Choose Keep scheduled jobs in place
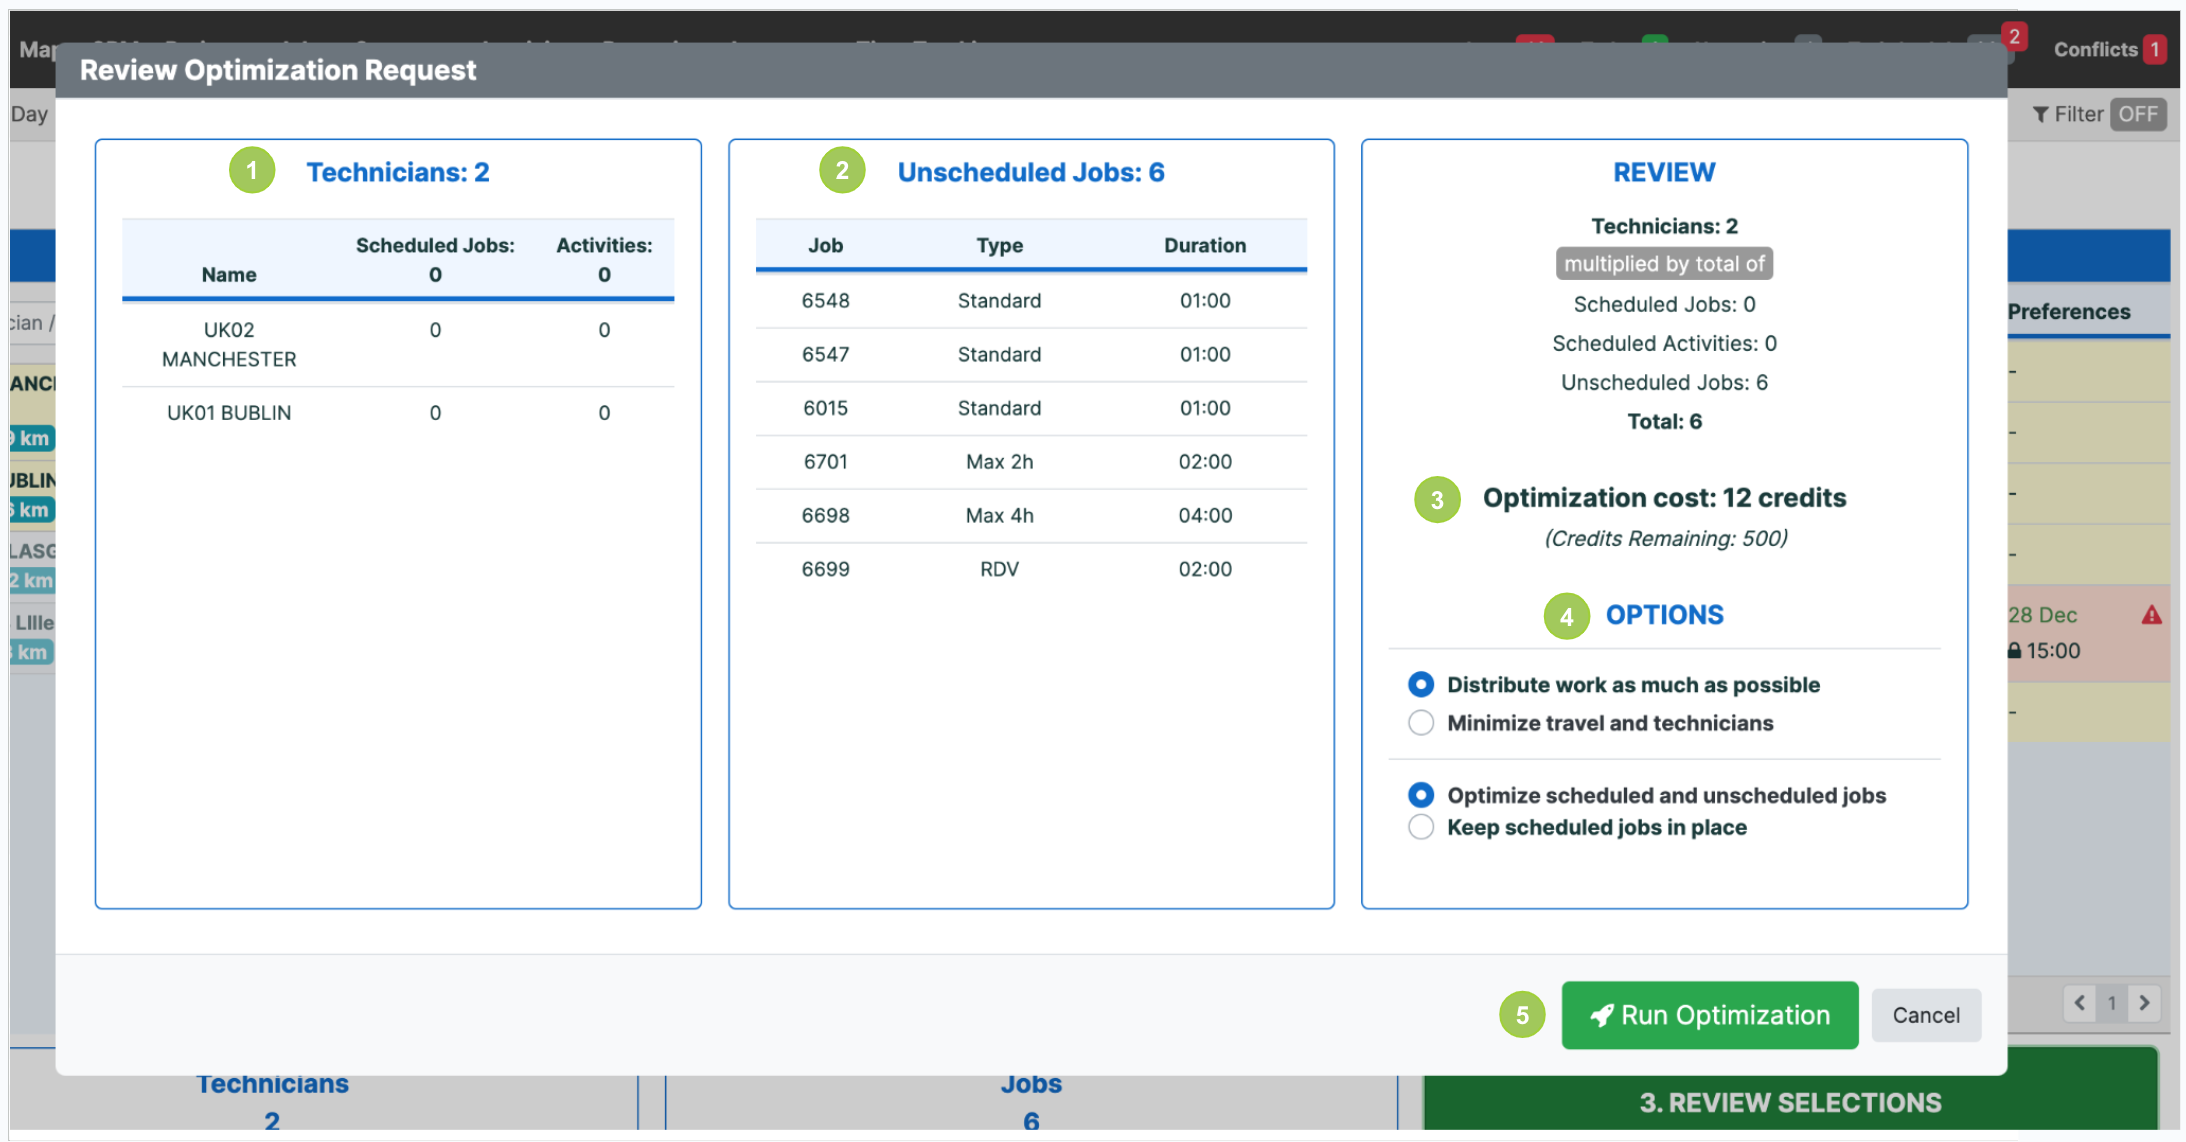The image size is (2186, 1142). pos(1421,827)
